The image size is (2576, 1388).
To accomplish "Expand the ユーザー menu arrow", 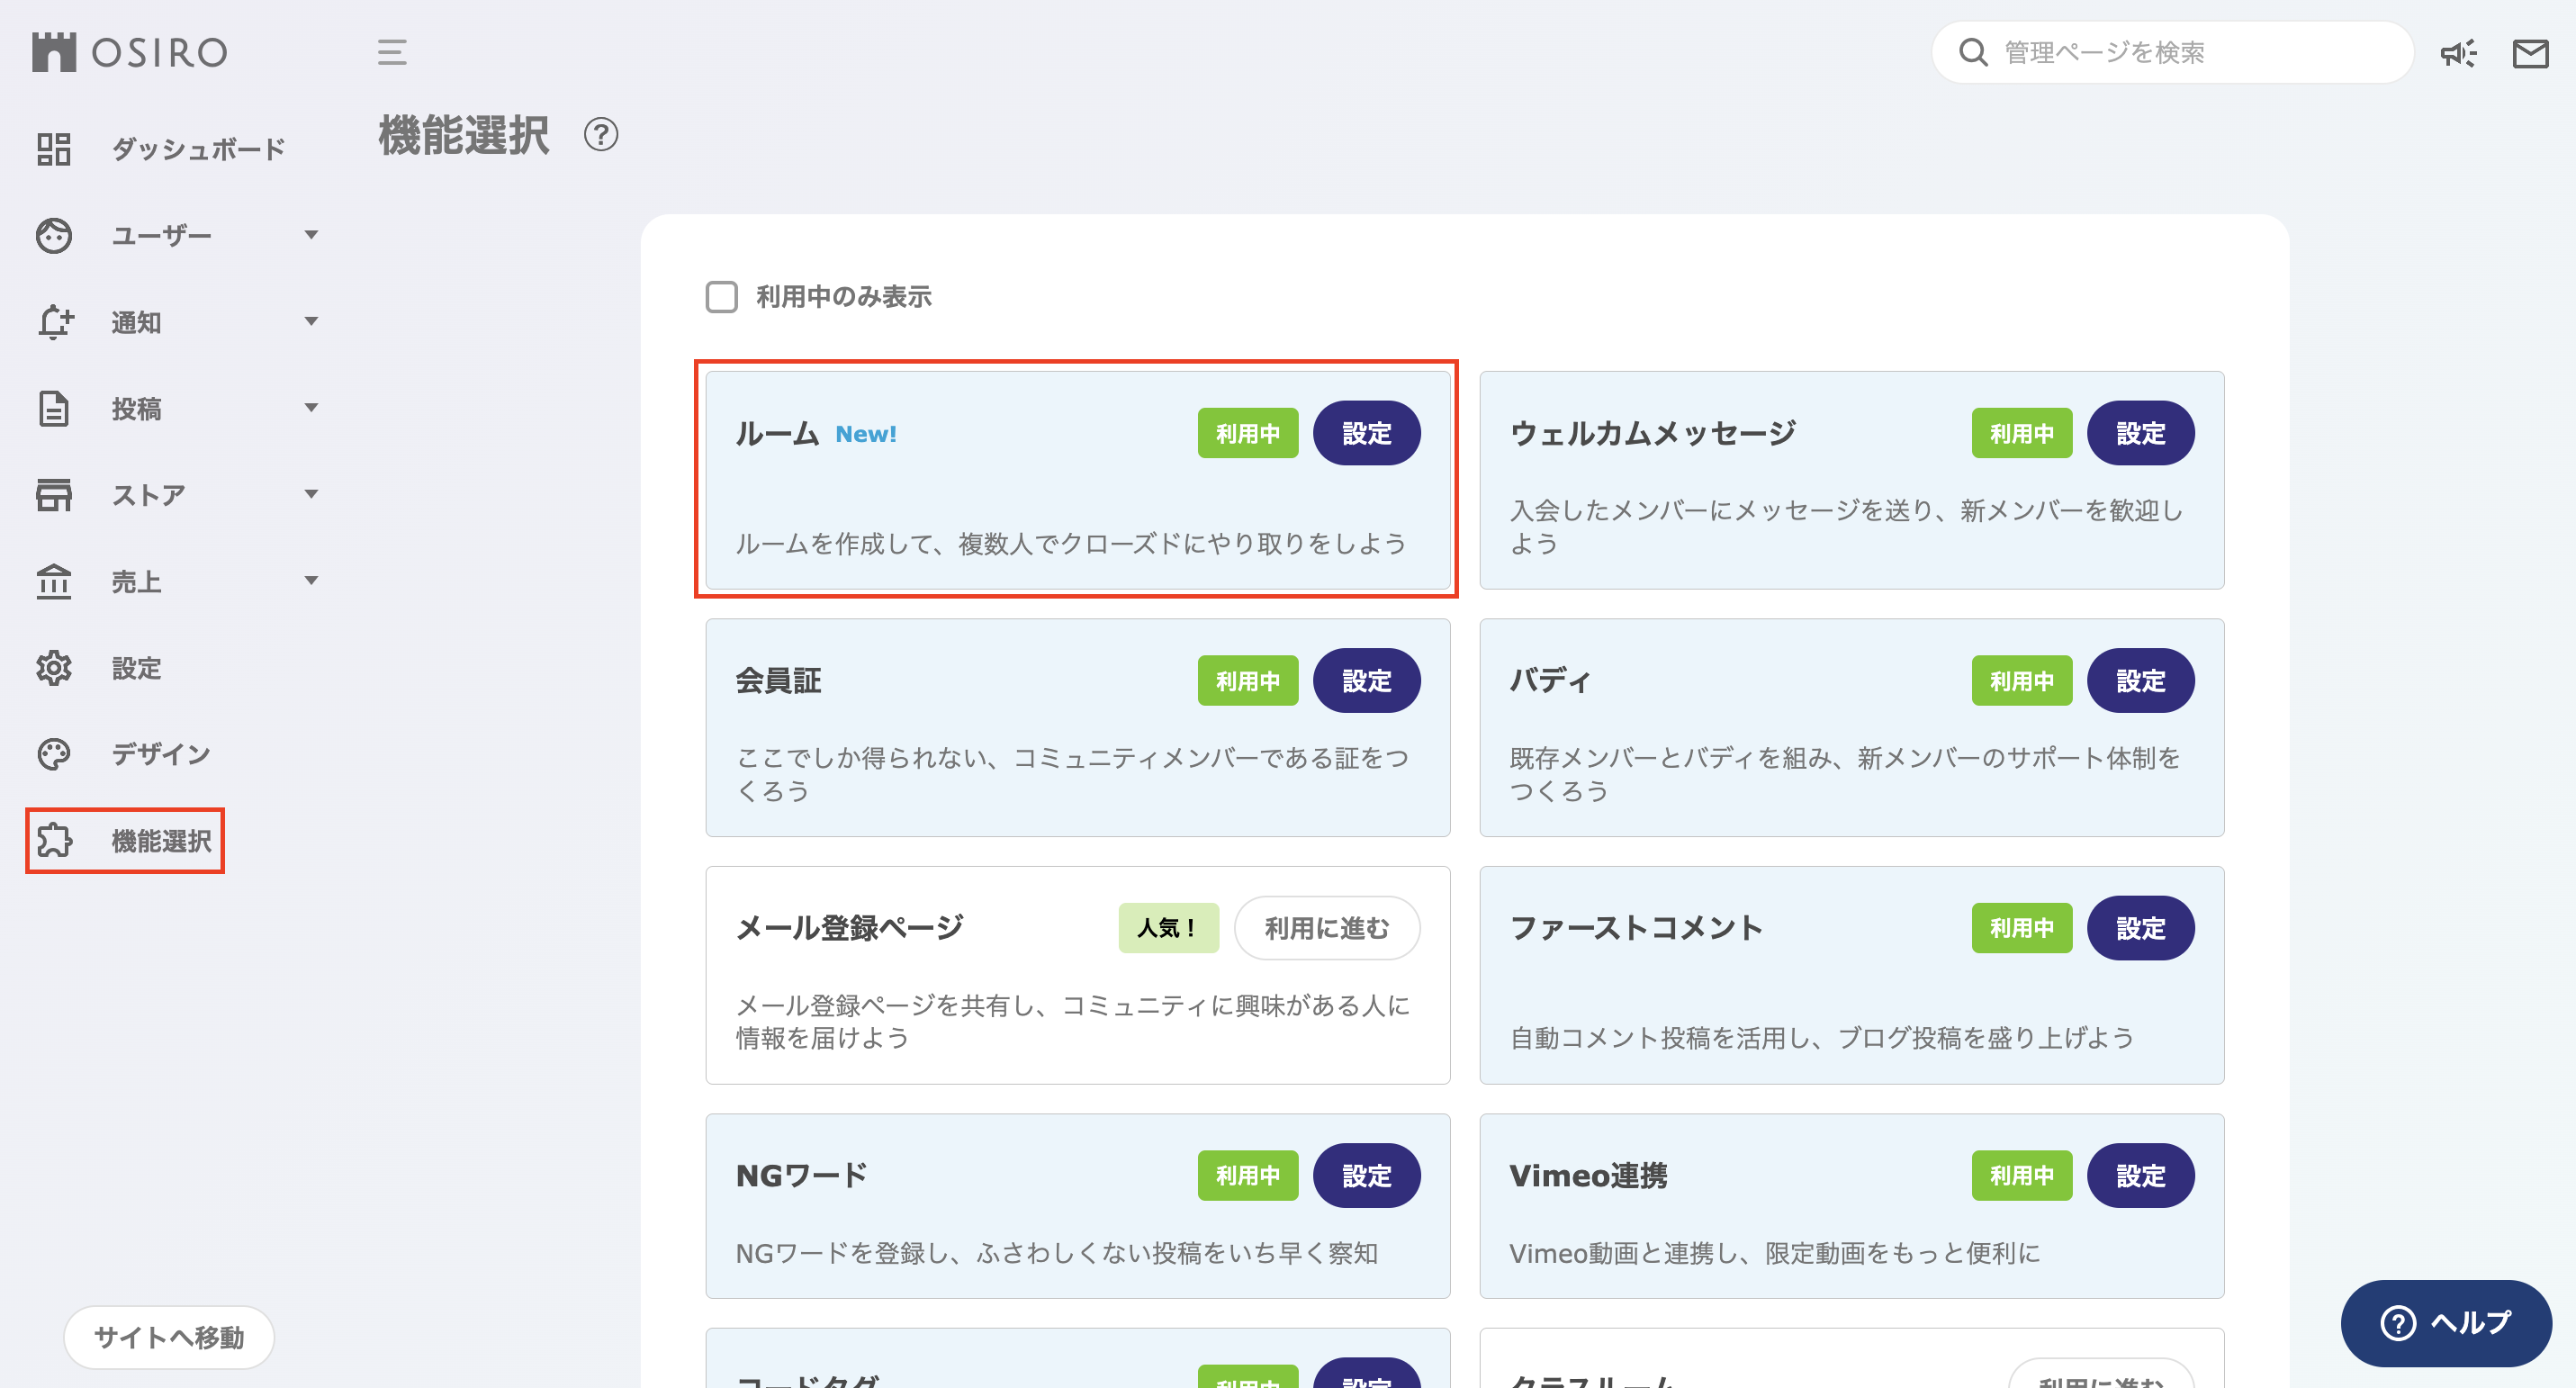I will point(311,235).
